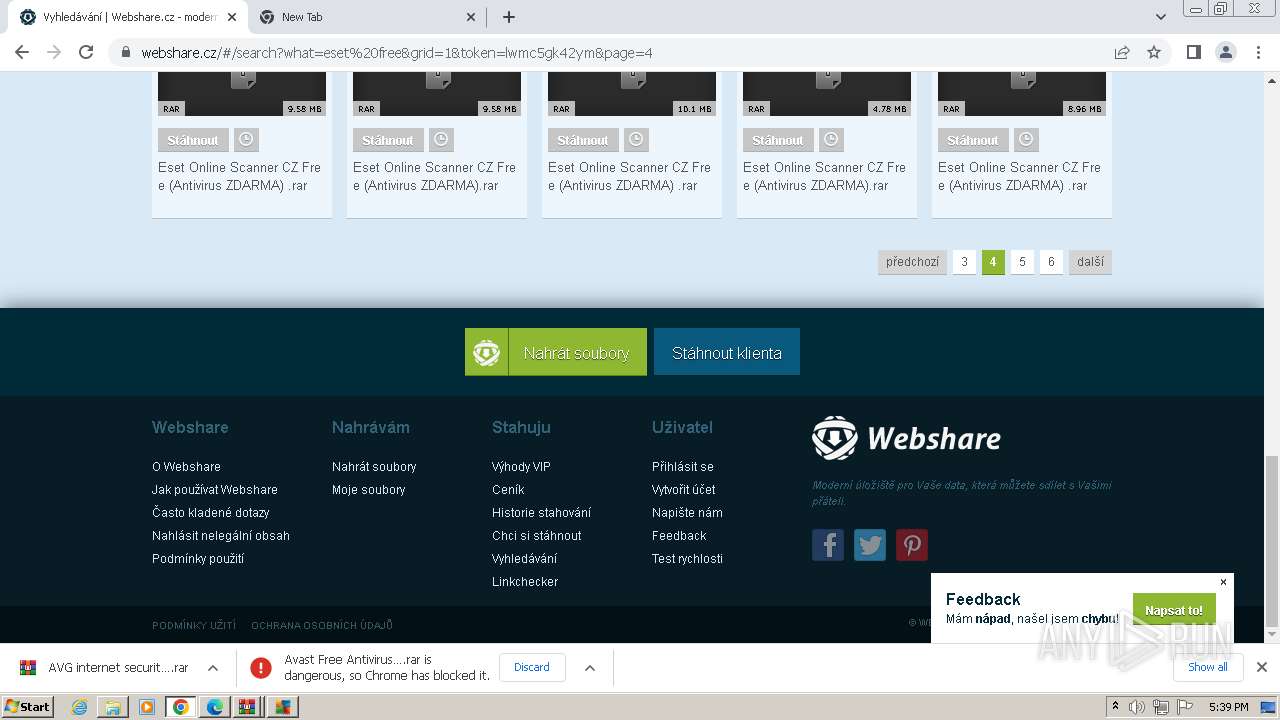Open Moje soubory link

(x=369, y=490)
